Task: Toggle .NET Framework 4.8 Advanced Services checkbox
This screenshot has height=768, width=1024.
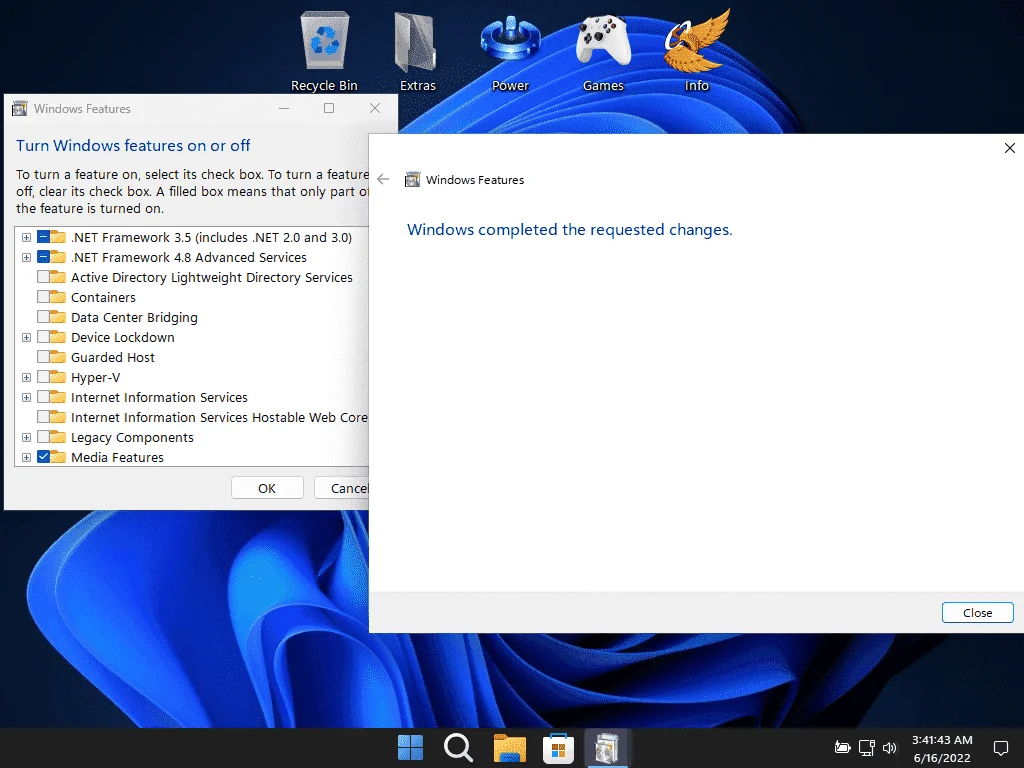Action: point(44,257)
